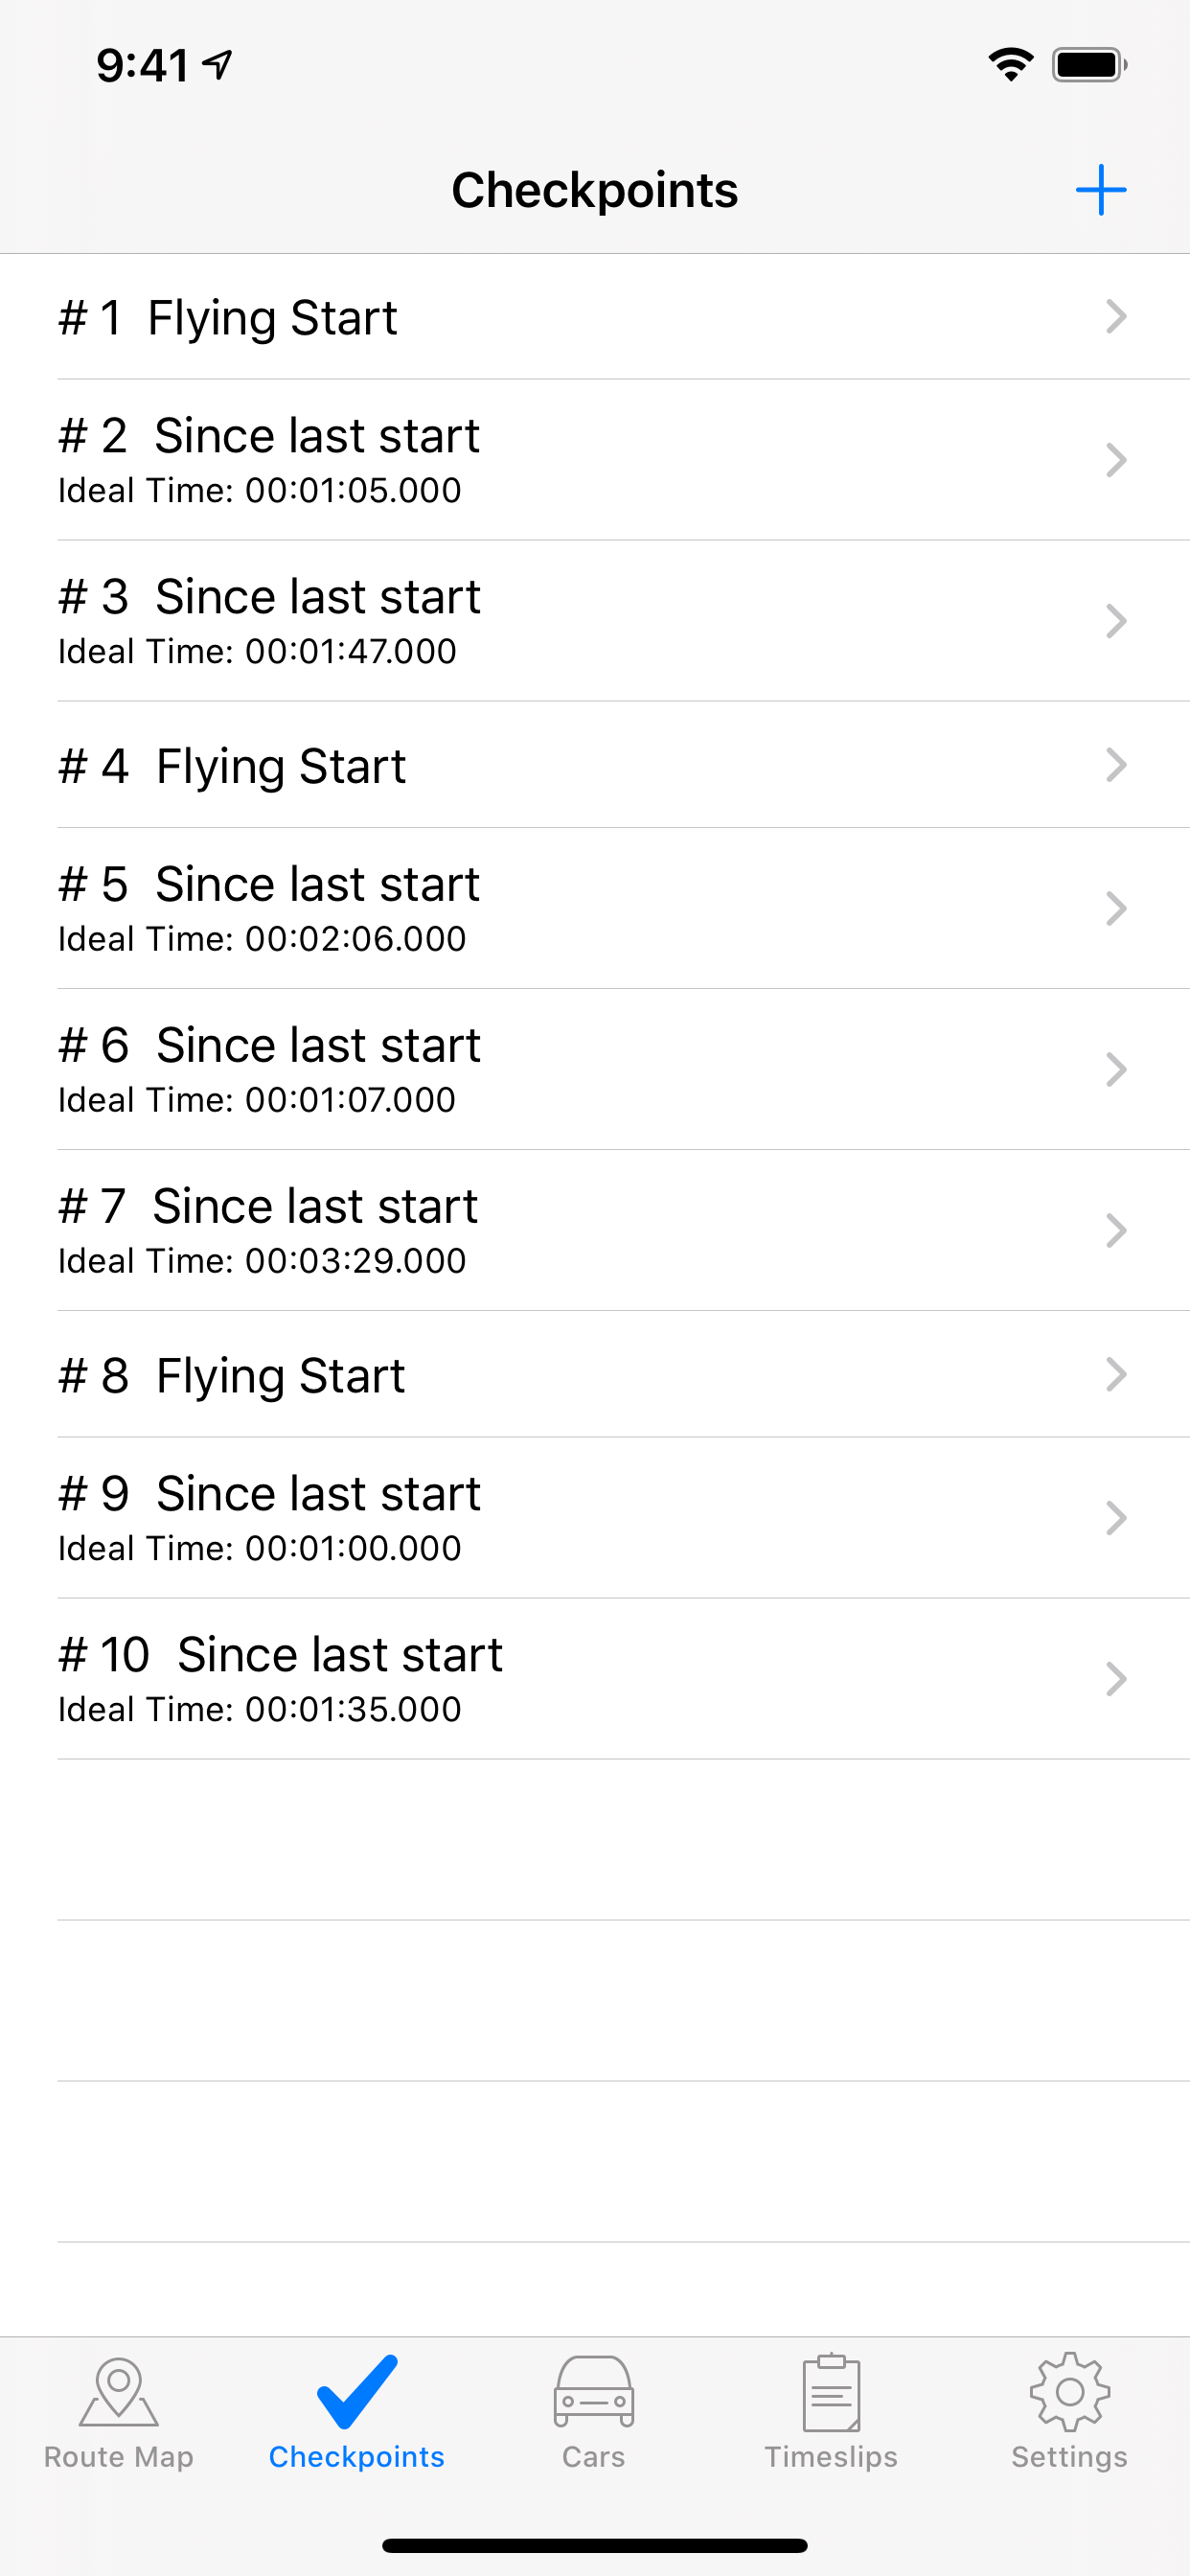Tap the Wi-Fi status icon

1011,65
